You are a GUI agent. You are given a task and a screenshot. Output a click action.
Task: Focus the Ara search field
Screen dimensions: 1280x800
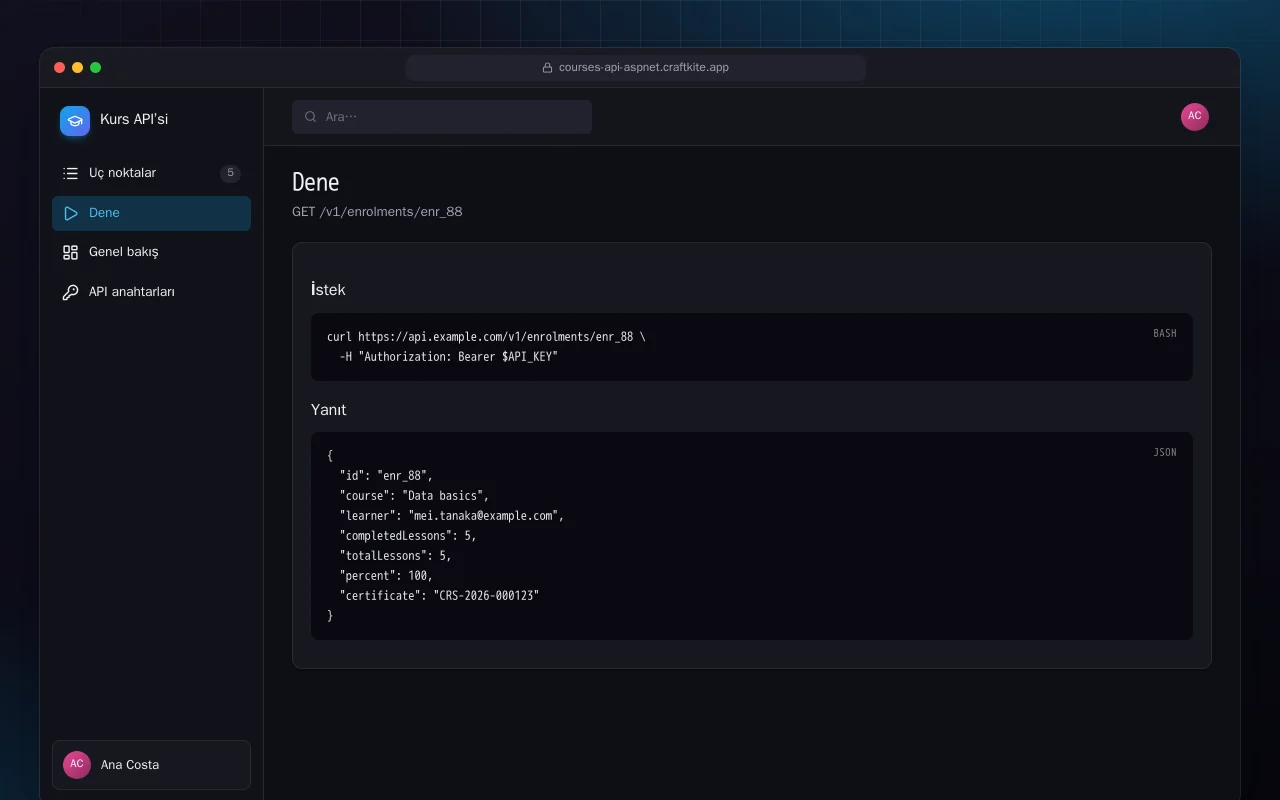[442, 117]
